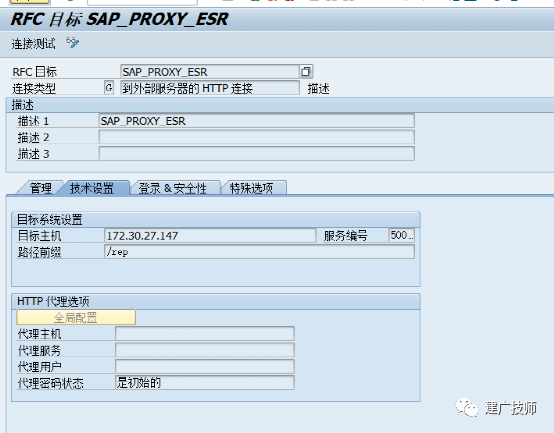
Task: Click the 服务编号 label
Action: tap(346, 236)
